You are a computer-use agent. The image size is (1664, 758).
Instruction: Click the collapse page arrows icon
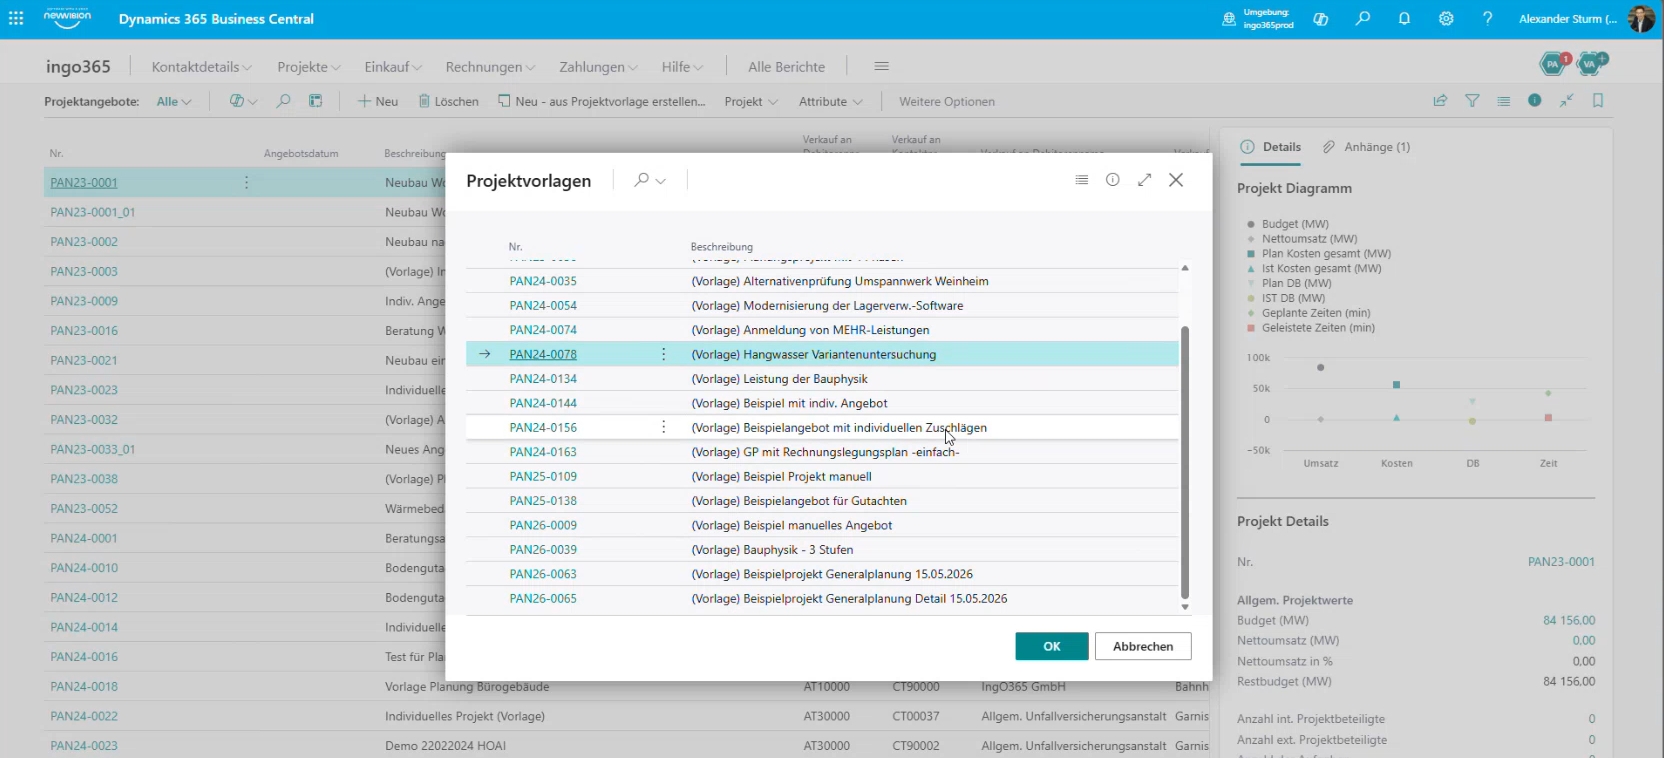tap(1567, 101)
